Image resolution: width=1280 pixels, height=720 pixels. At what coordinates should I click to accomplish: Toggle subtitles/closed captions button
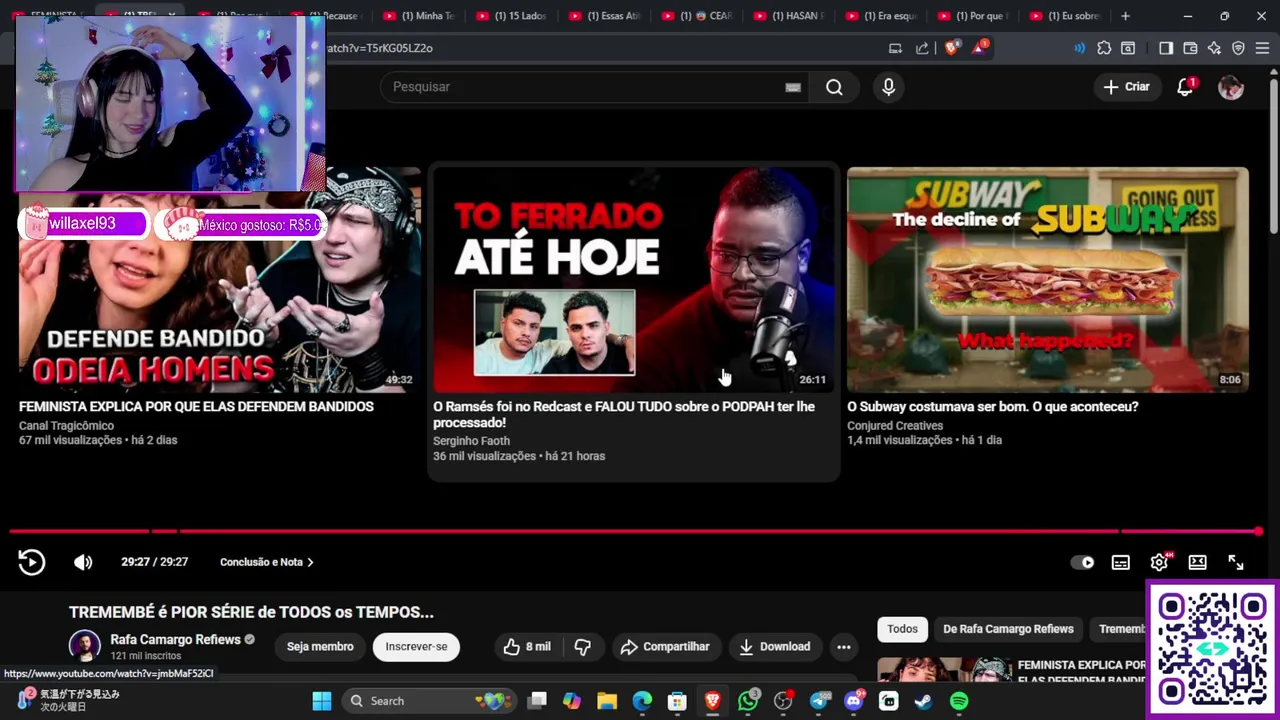[1121, 562]
